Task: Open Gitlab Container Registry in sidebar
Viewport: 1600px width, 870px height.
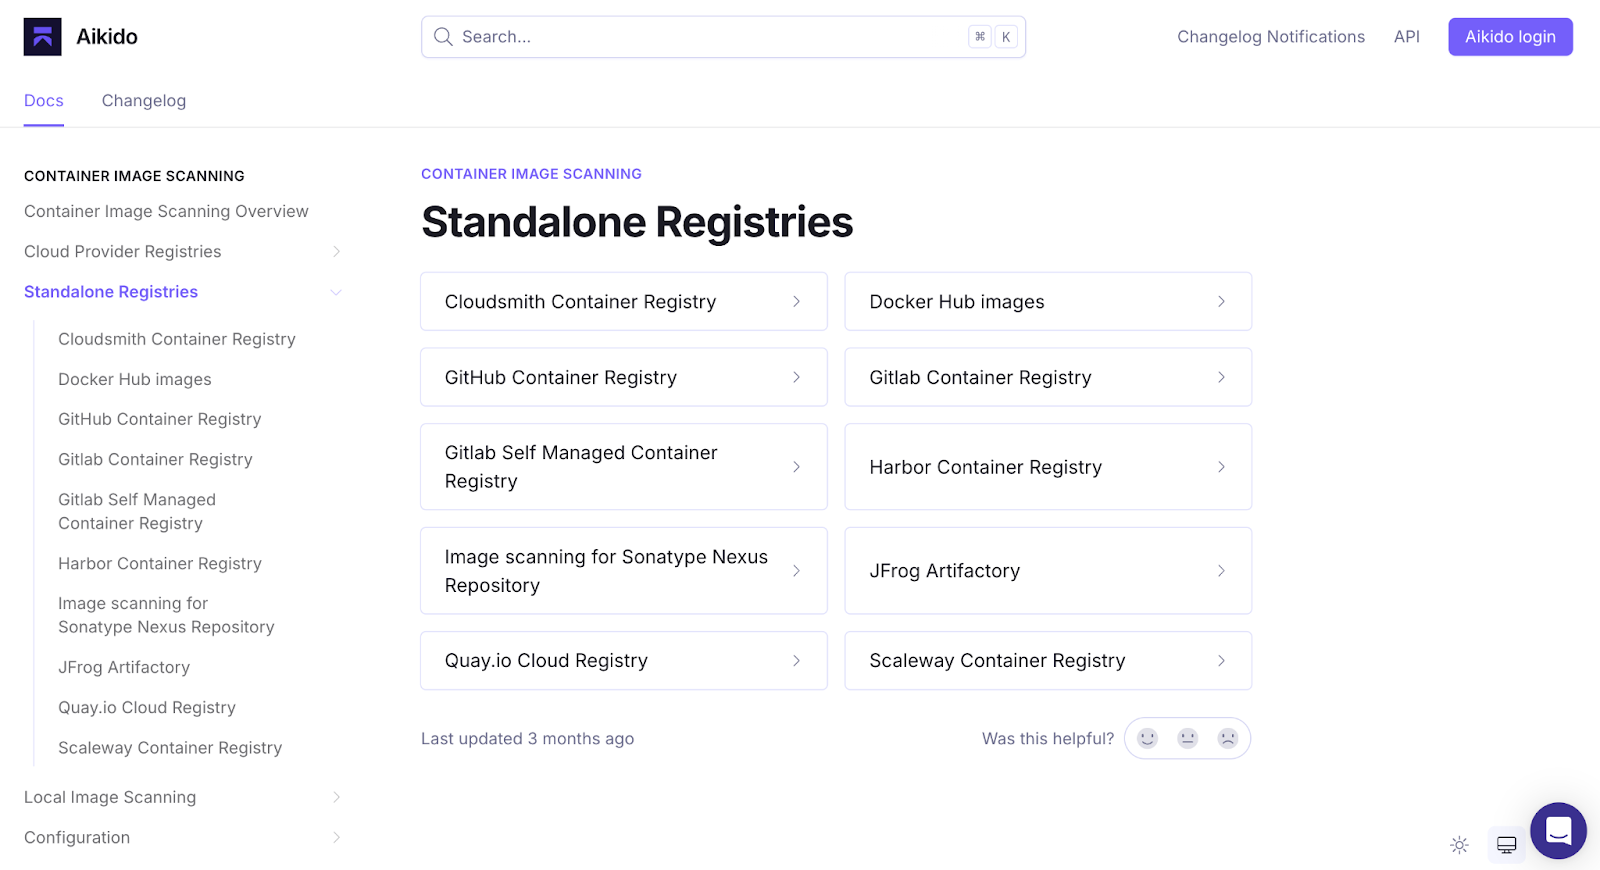Action: point(155,459)
